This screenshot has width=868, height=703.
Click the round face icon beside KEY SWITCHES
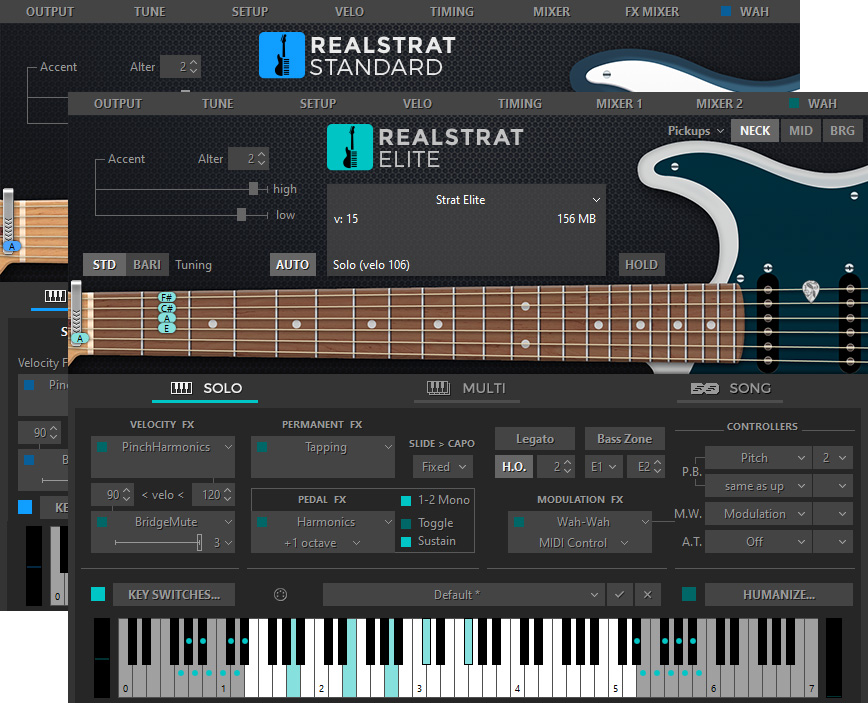pyautogui.click(x=279, y=594)
